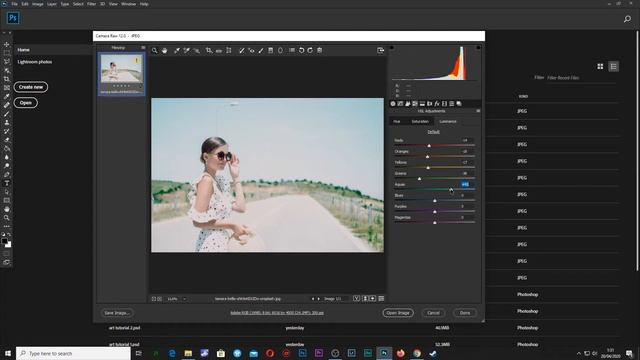This screenshot has width=640, height=360.
Task: Select the Straighten tool
Action: 219,51
